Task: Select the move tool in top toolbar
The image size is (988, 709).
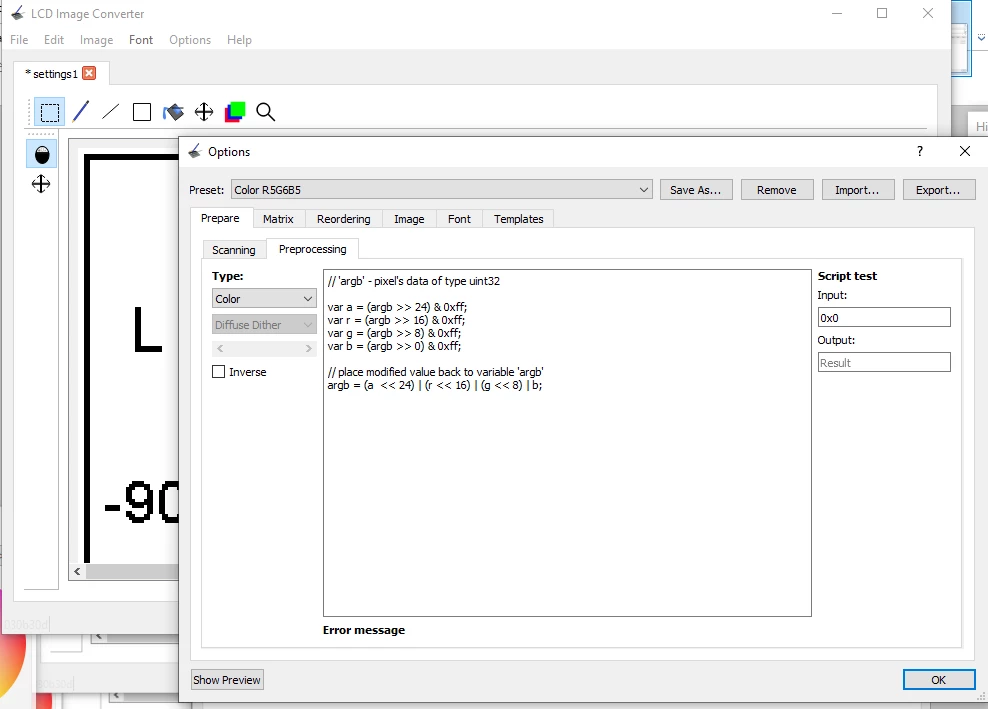Action: pyautogui.click(x=204, y=112)
